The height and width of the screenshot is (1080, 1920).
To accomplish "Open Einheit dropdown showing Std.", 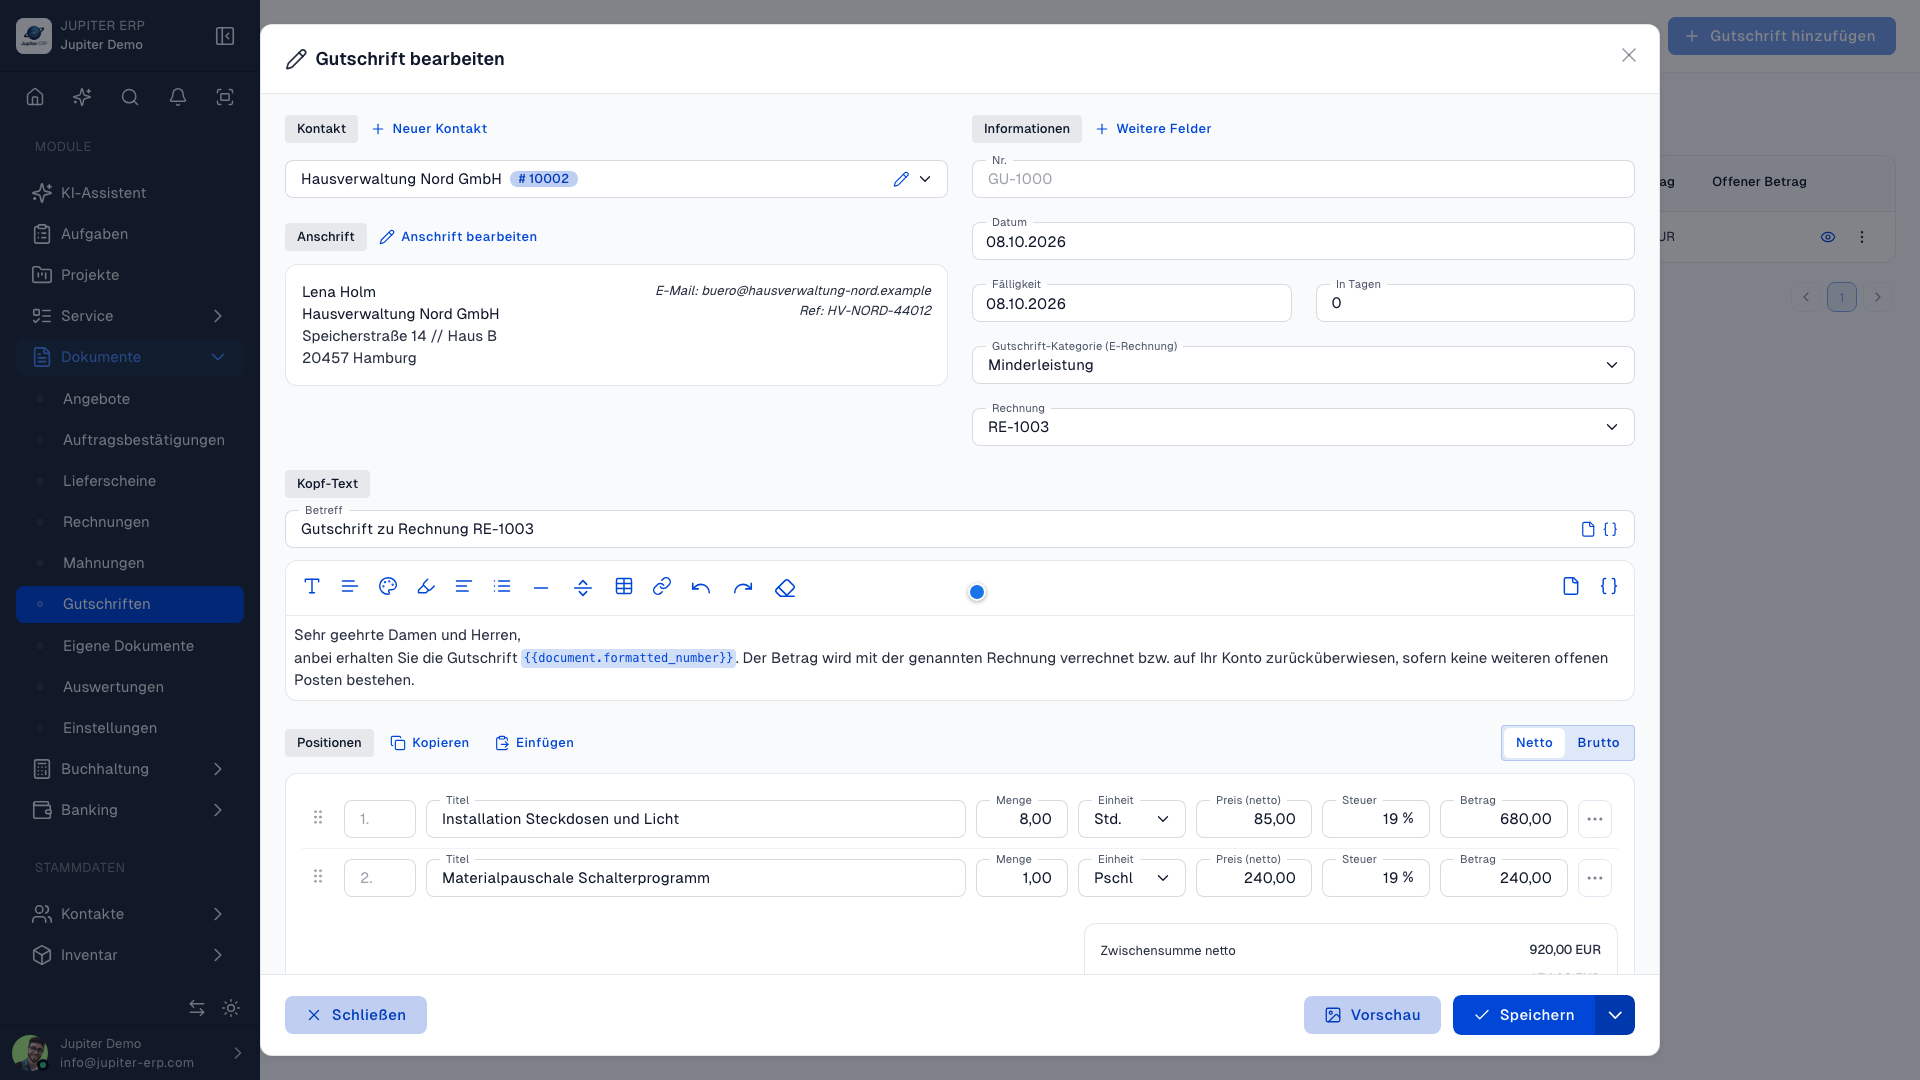I will pos(1132,819).
